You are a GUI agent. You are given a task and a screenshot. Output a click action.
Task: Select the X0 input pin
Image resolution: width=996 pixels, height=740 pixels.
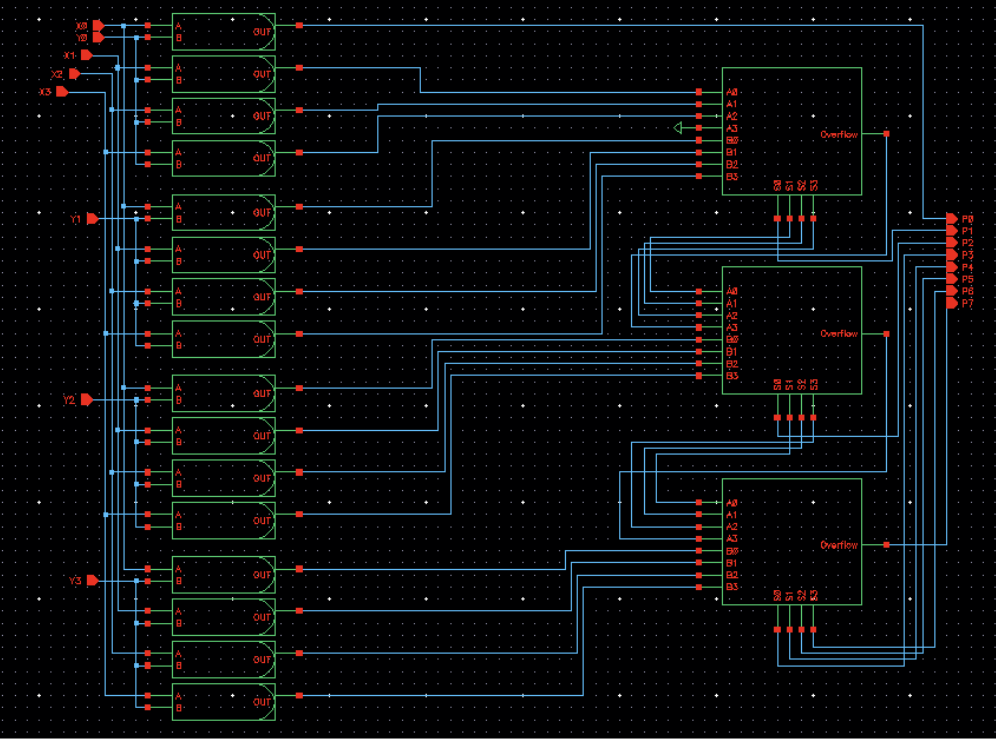(x=98, y=25)
